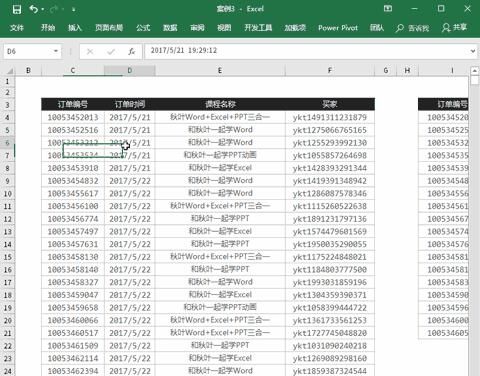The width and height of the screenshot is (480, 376).
Task: Open the Customize Quick Access Toolbar dropdown
Action: pyautogui.click(x=73, y=10)
